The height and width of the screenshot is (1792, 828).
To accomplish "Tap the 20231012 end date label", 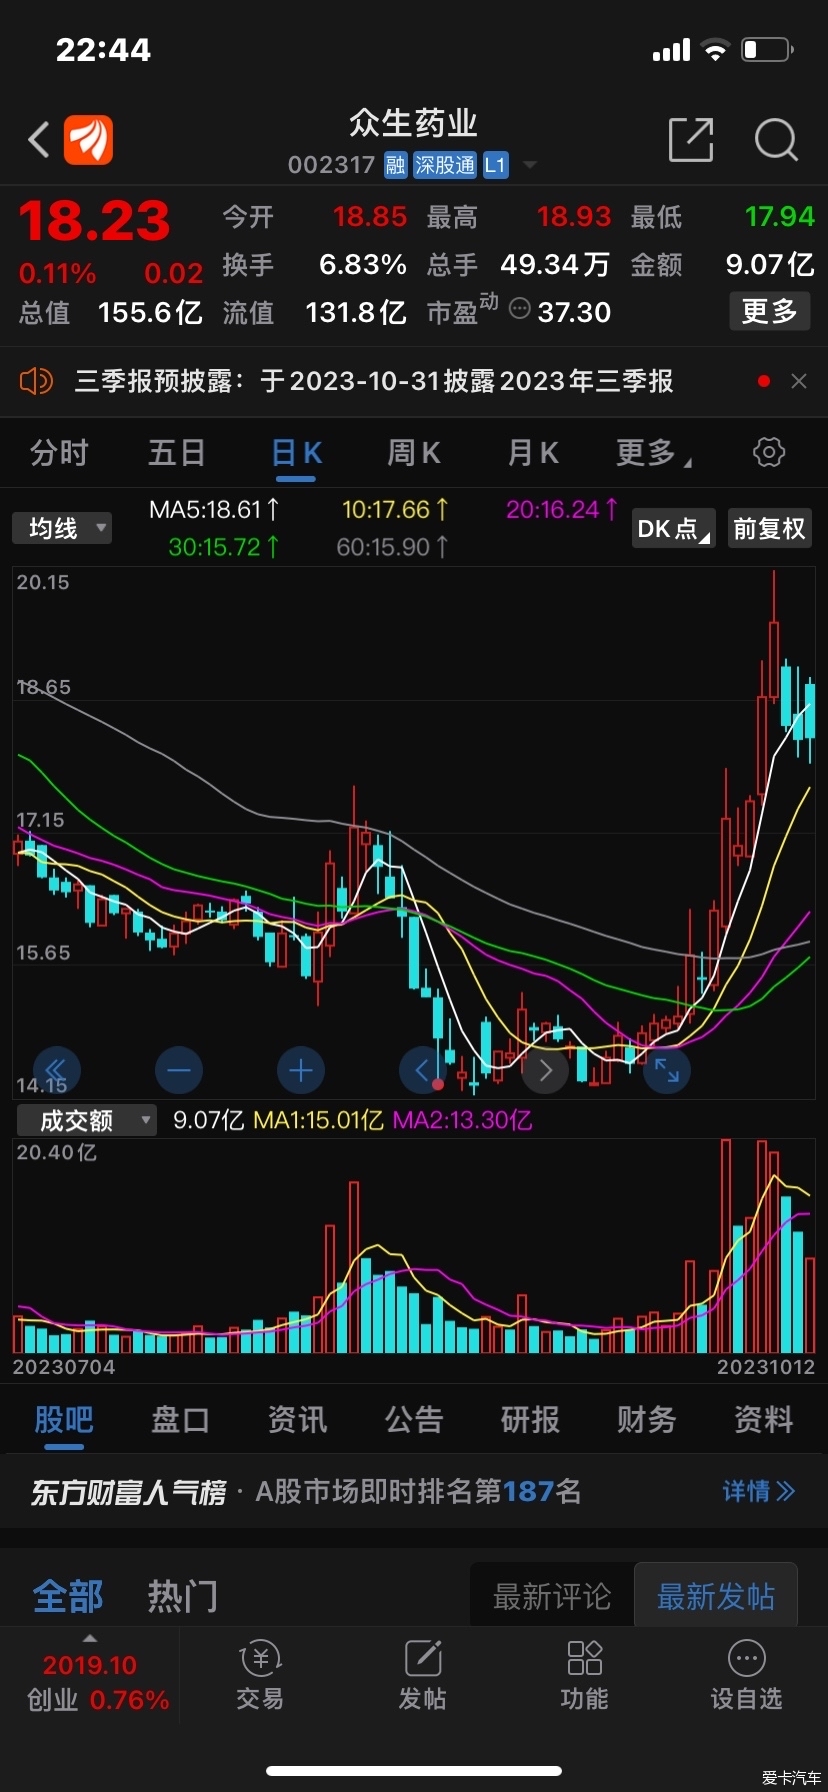I will coord(766,1366).
